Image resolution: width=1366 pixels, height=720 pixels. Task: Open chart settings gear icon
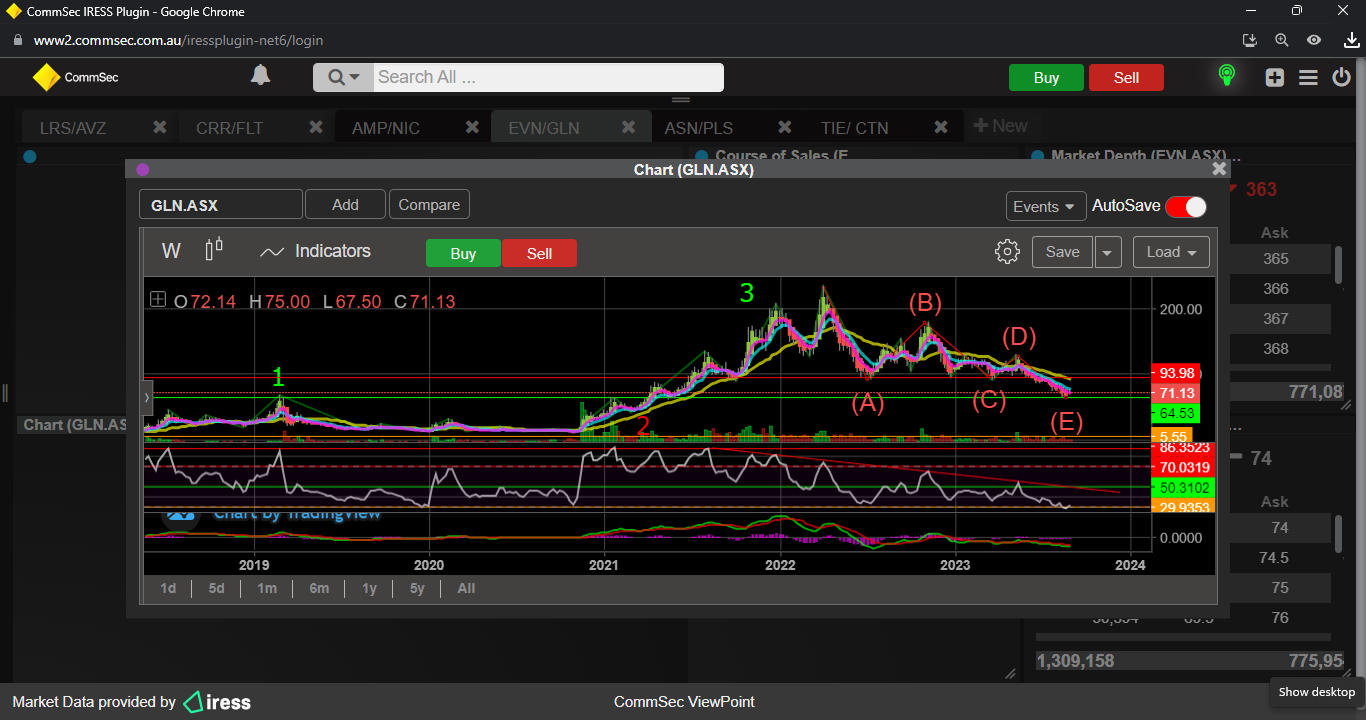(x=1007, y=251)
